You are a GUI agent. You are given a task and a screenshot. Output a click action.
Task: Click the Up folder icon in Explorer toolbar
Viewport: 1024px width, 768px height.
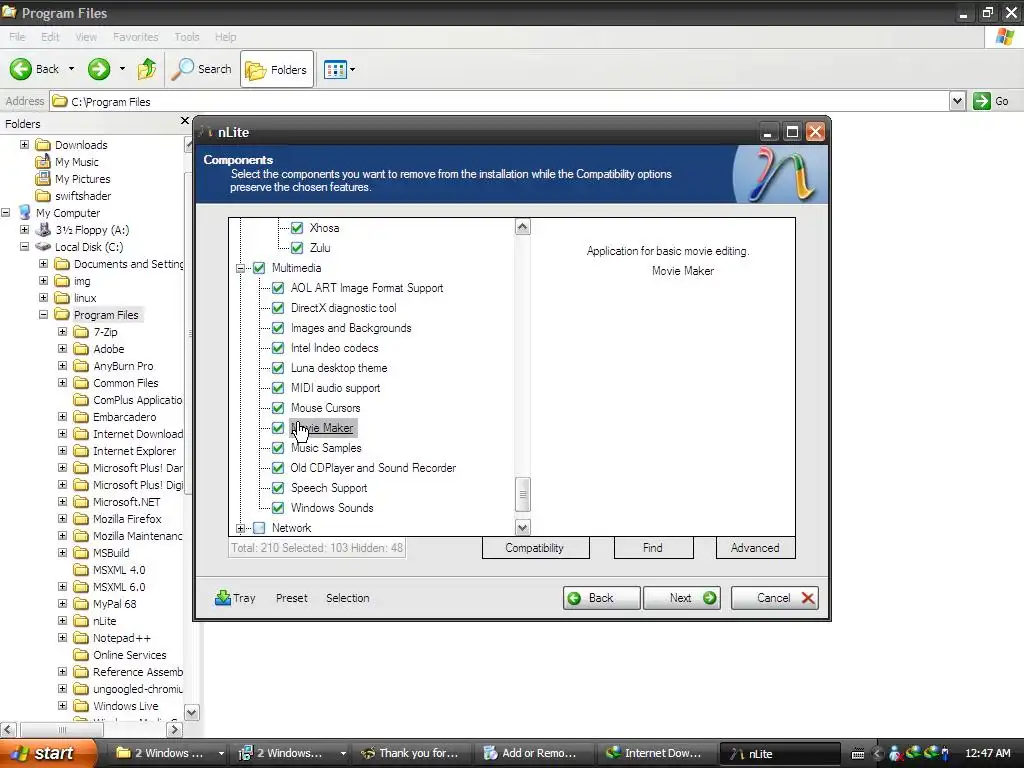pyautogui.click(x=147, y=69)
